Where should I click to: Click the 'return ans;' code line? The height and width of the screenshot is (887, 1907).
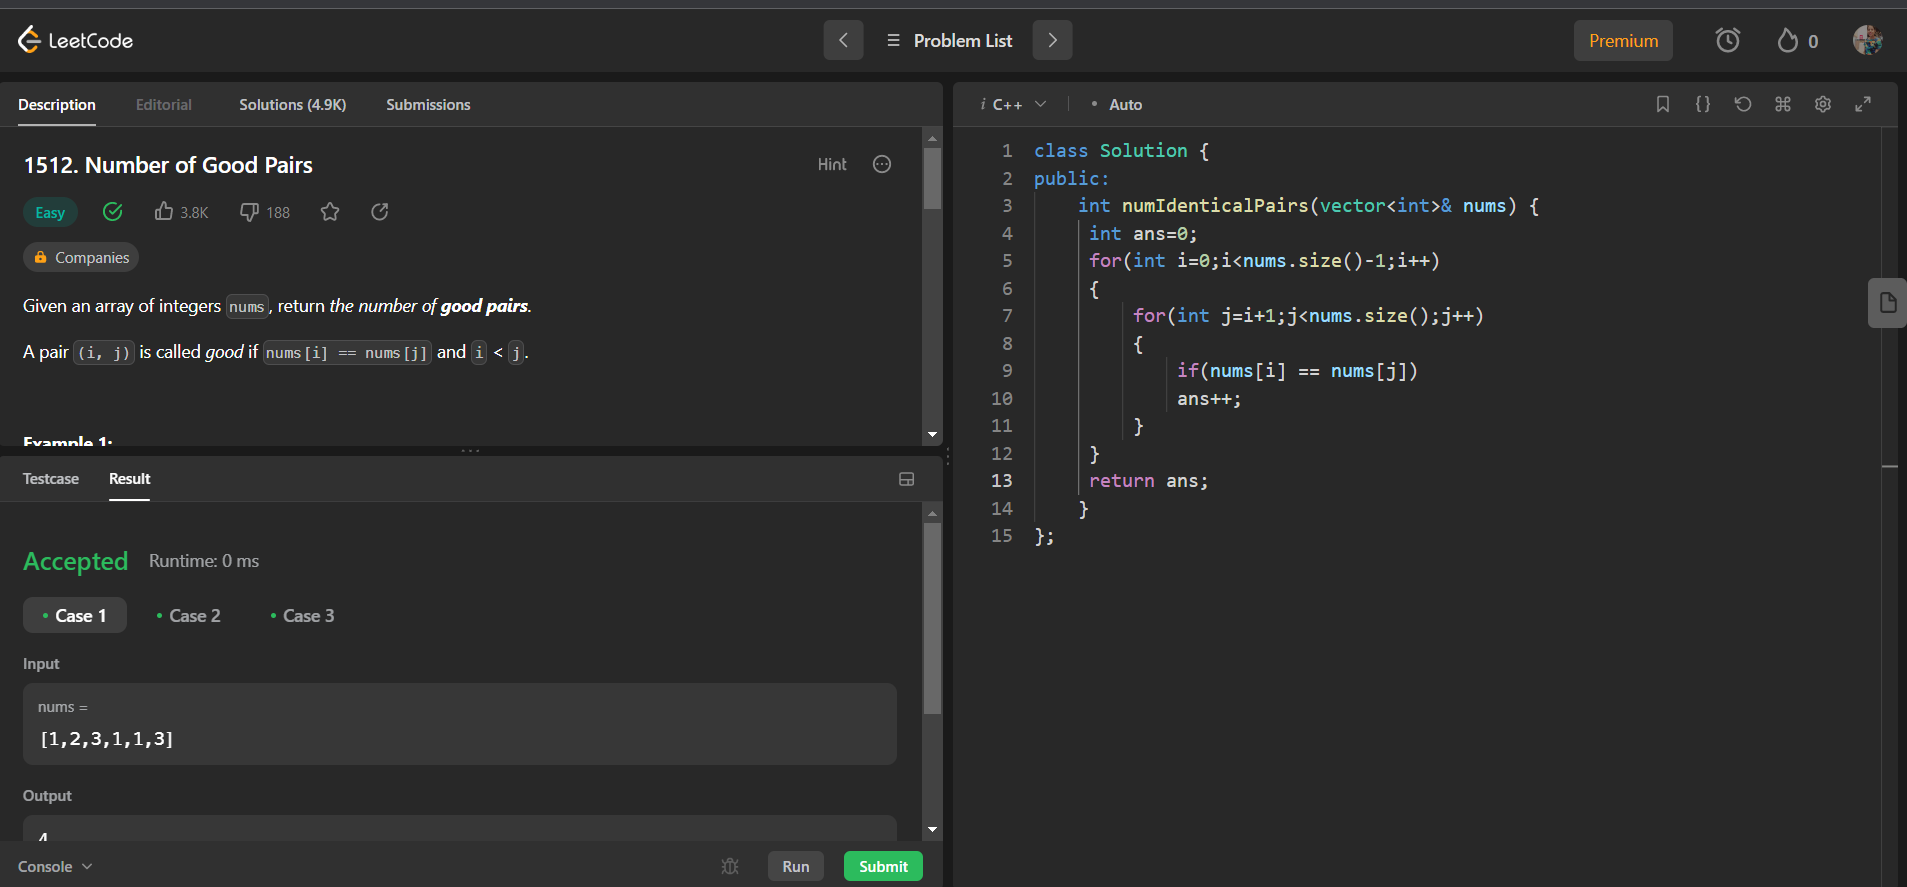point(1148,481)
